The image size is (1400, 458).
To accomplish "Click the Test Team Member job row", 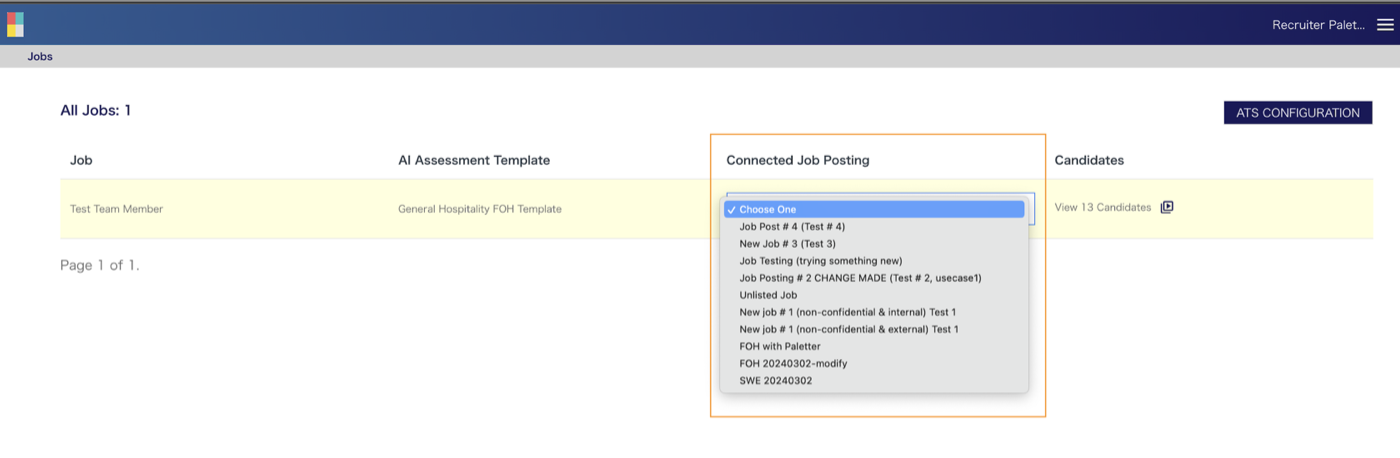I will pyautogui.click(x=116, y=209).
